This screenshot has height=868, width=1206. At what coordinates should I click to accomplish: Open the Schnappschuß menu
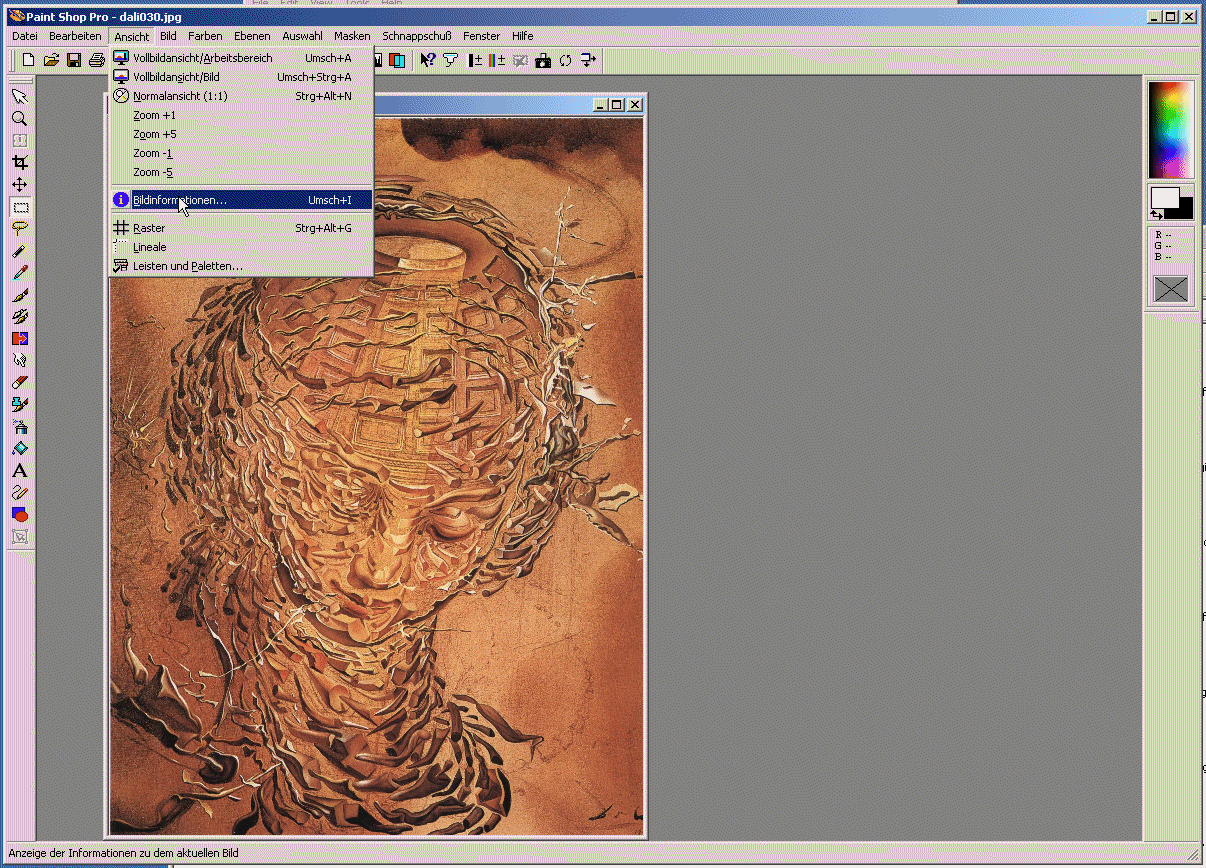[417, 36]
